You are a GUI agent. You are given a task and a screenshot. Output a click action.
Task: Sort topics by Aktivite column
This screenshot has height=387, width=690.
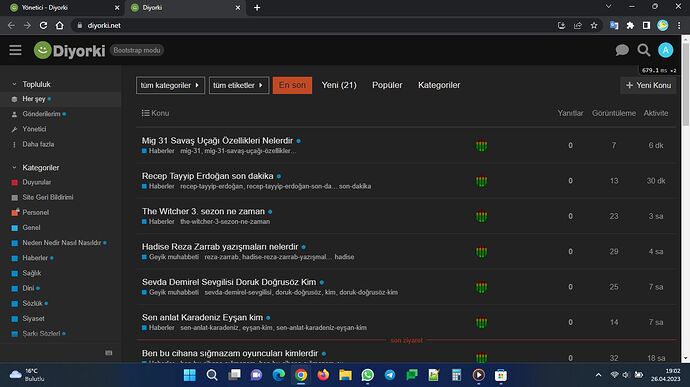[656, 113]
